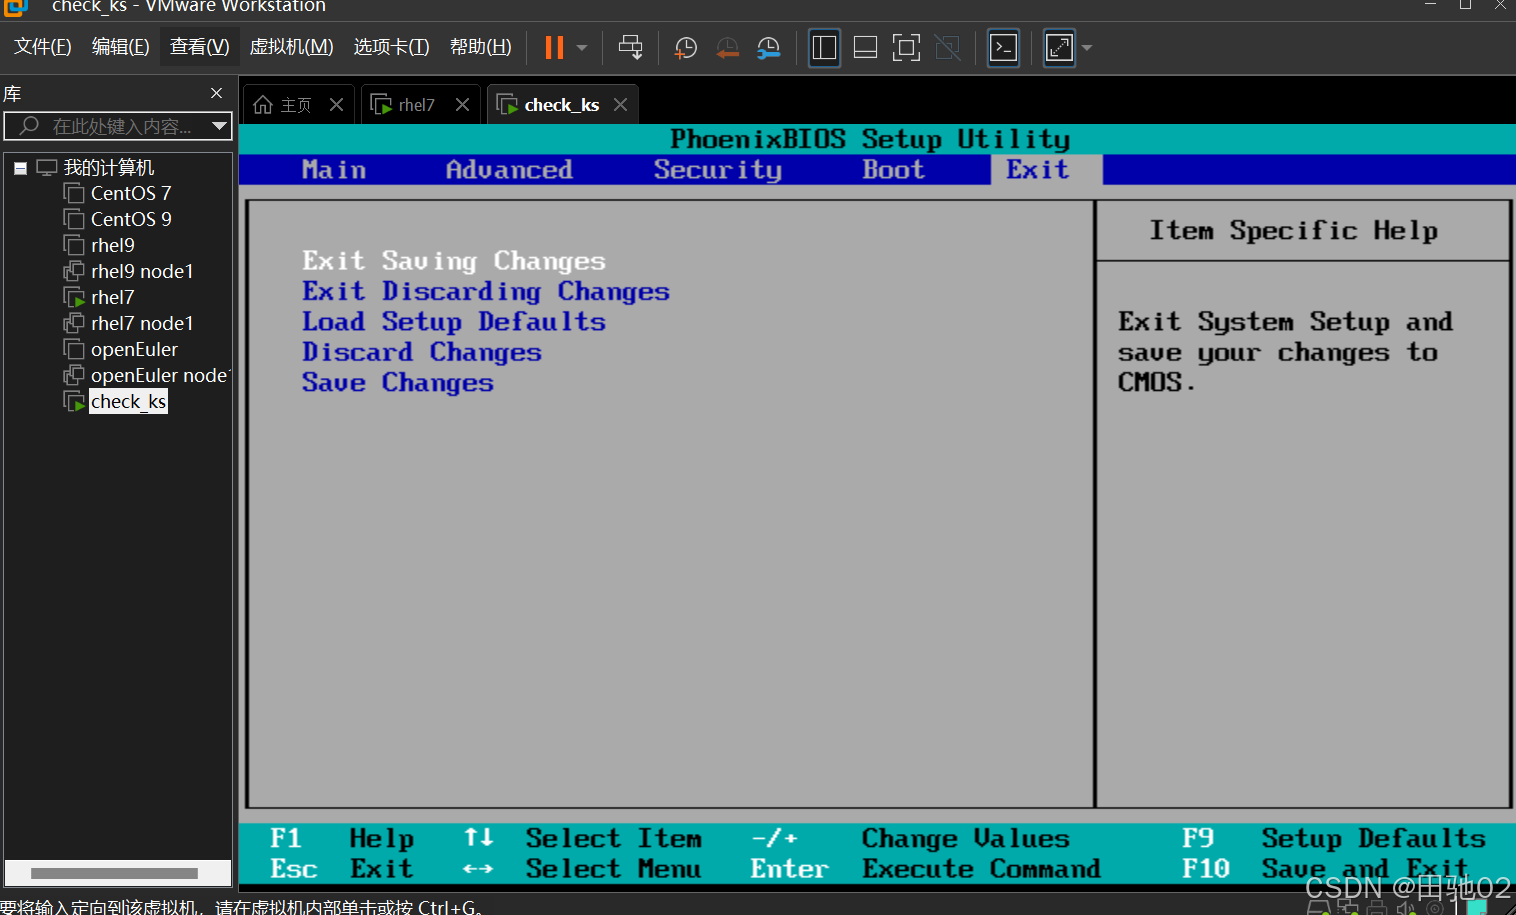Toggle the thumbnail bar view icon

865,47
